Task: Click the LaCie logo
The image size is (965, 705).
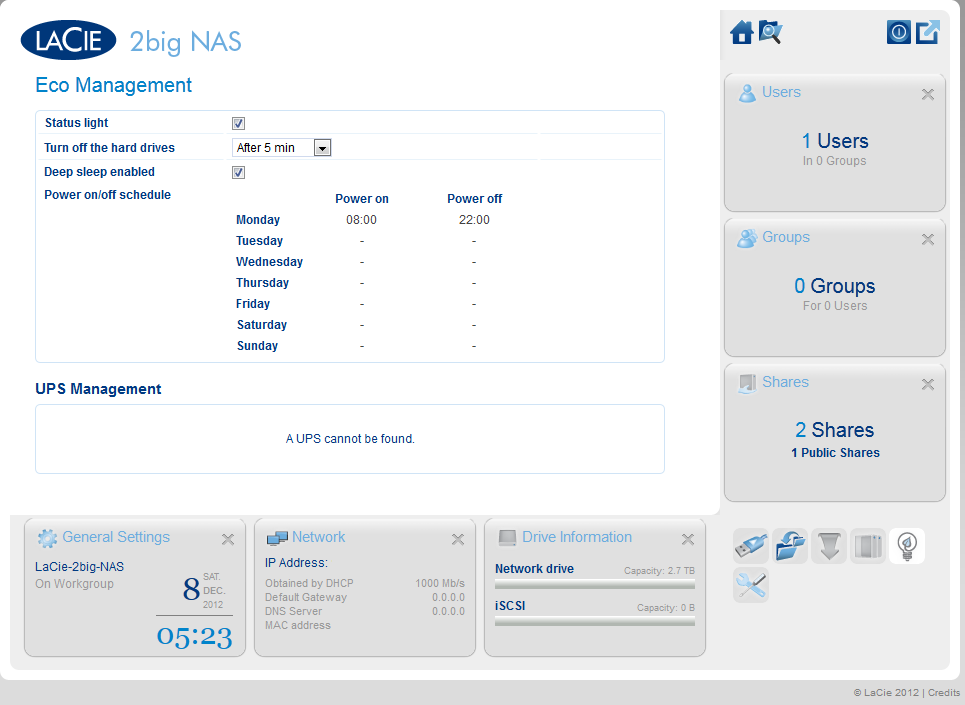Action: [68, 41]
